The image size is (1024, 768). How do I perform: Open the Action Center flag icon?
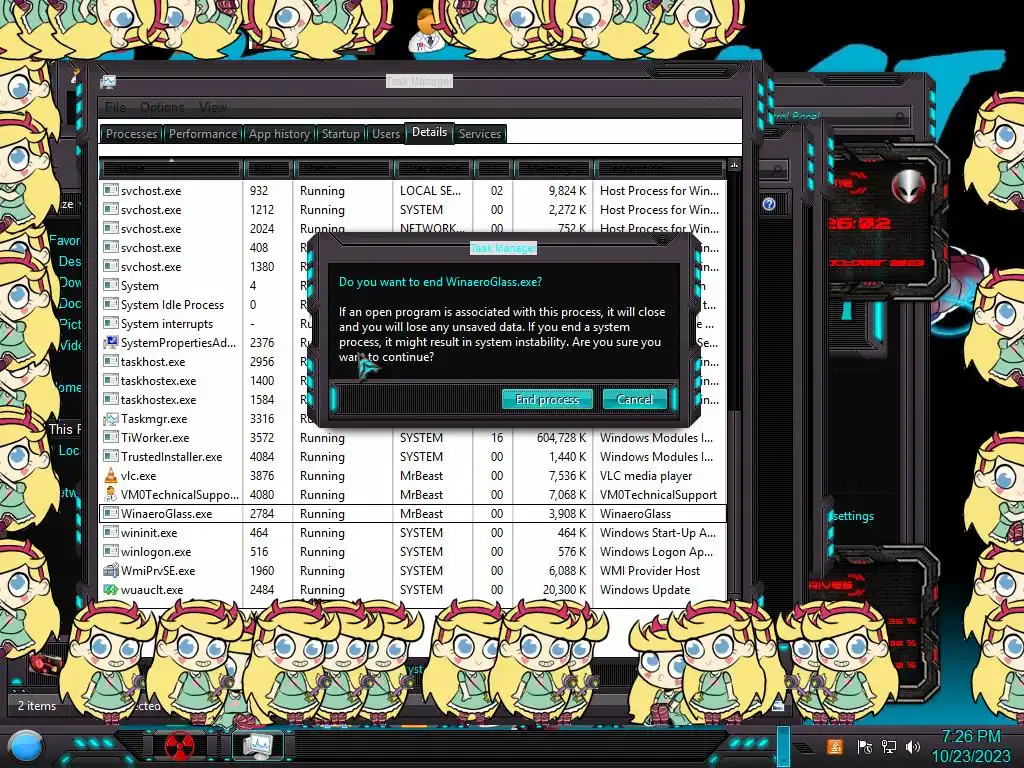click(864, 746)
